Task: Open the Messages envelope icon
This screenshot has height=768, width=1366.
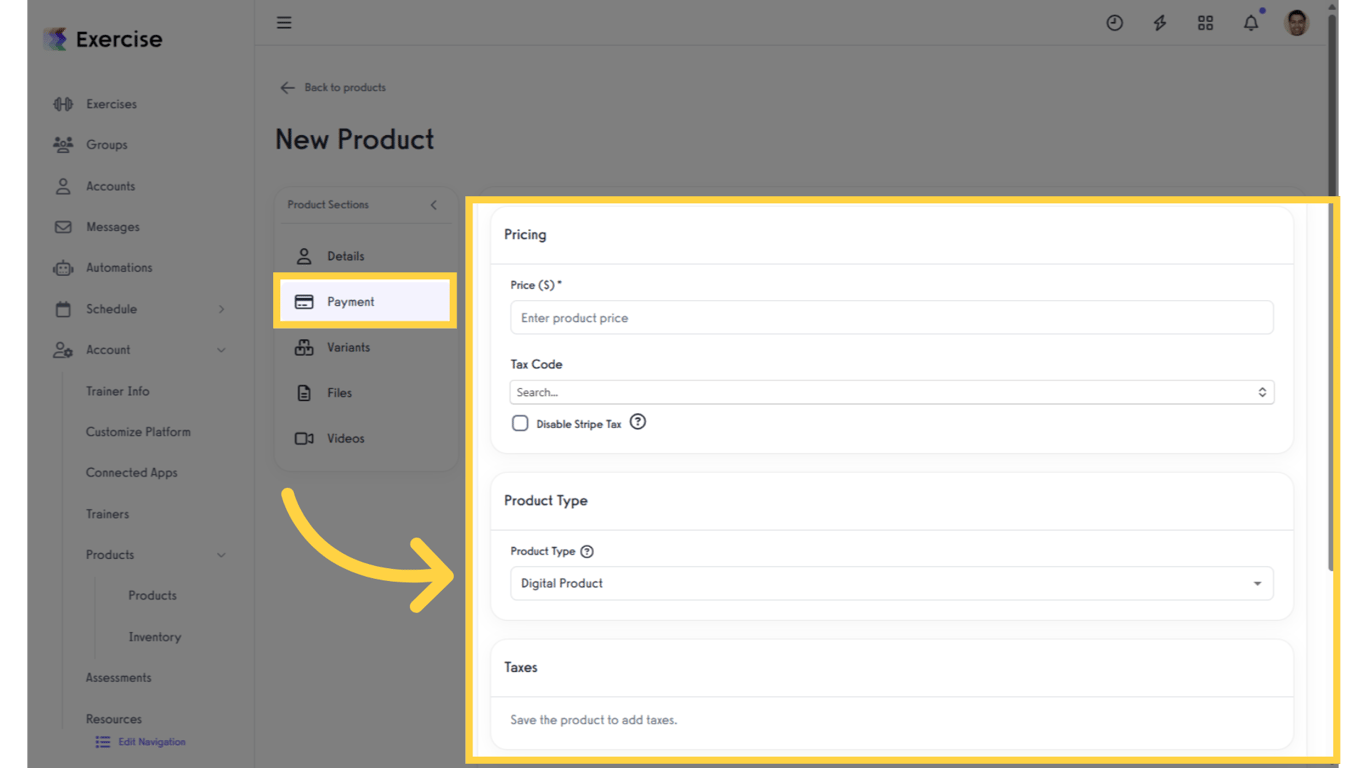Action: click(62, 226)
